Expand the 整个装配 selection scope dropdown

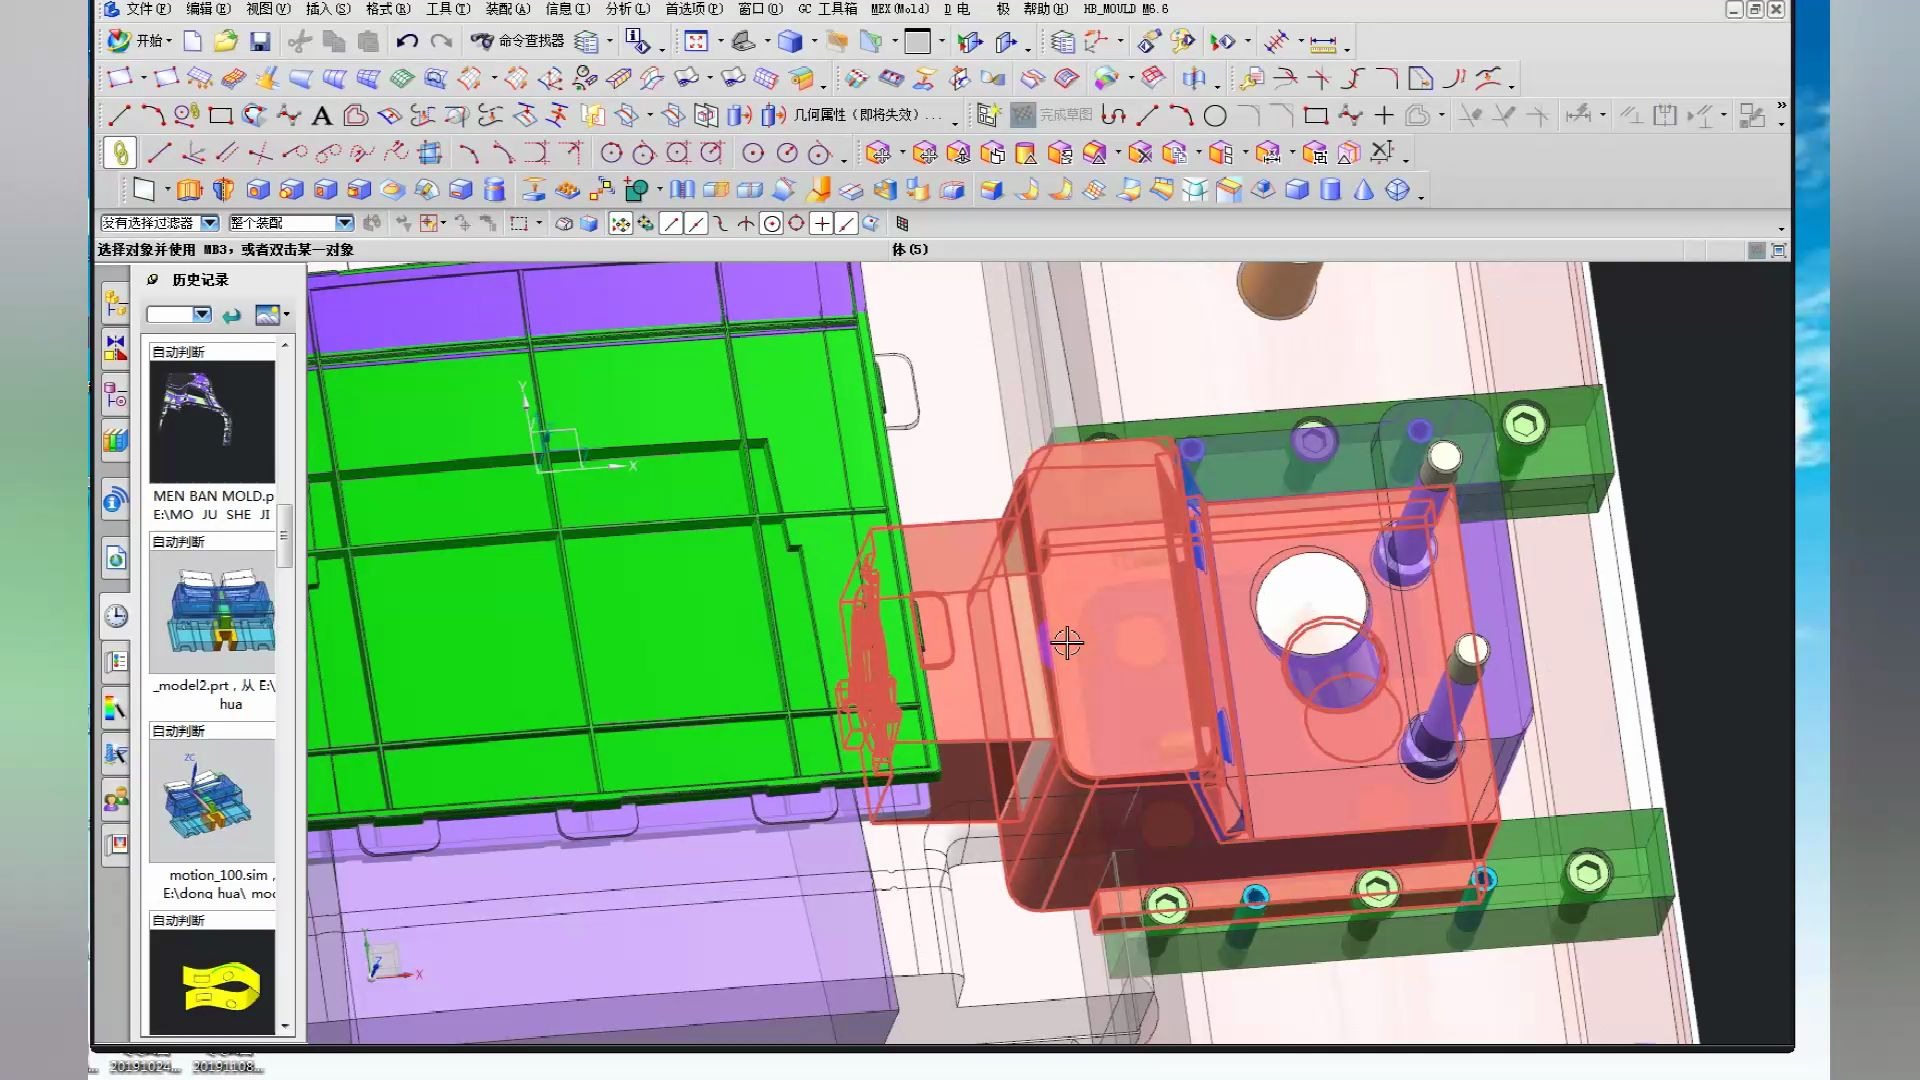344,223
